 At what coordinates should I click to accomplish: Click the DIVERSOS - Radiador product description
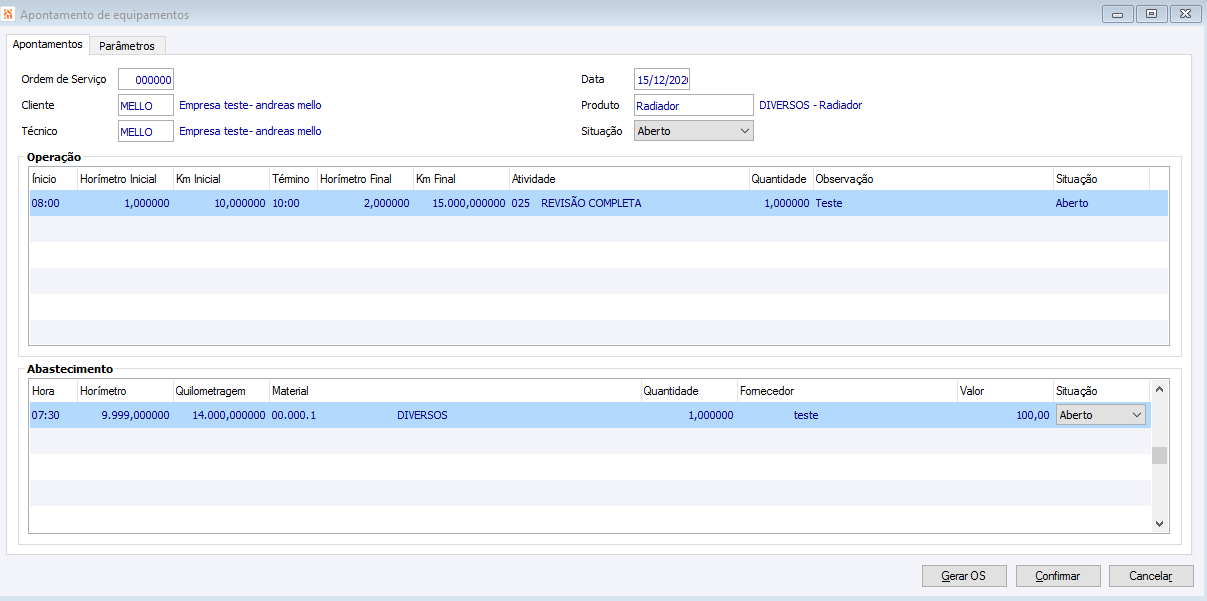point(810,105)
